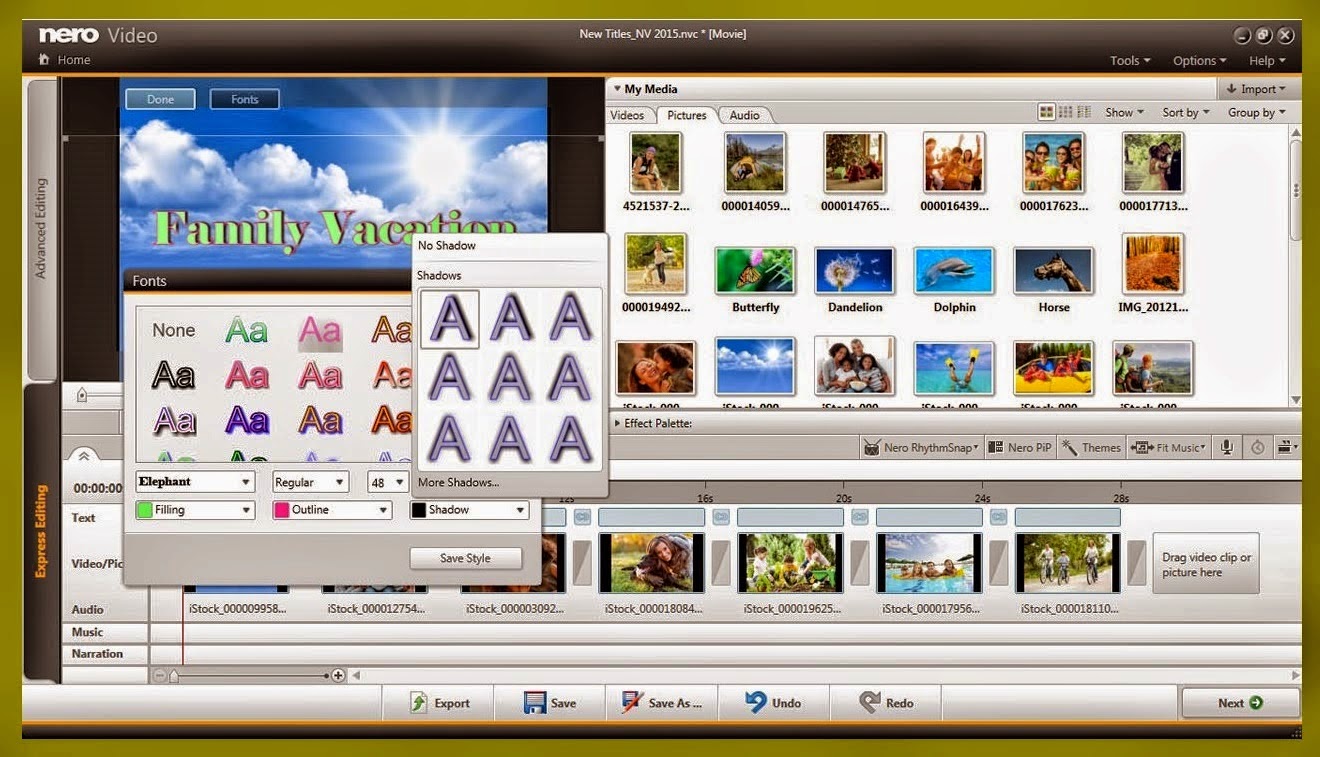1320x757 pixels.
Task: Choose the center shadow A preset
Action: click(x=510, y=379)
